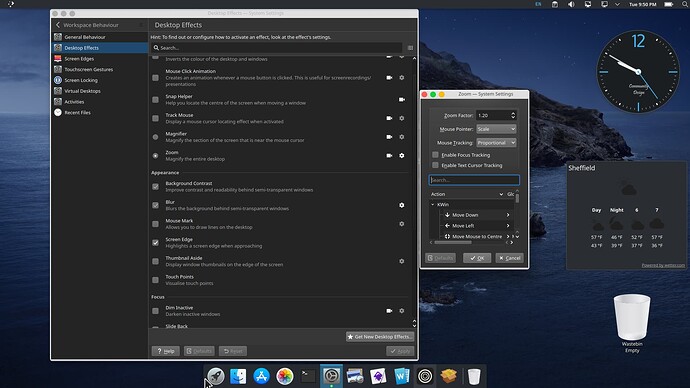Expand Move Left shortcut arrow

pos(508,226)
